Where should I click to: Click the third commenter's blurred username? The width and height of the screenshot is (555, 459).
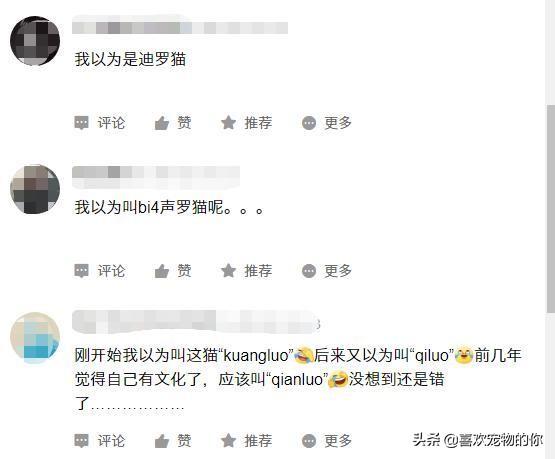(x=196, y=321)
